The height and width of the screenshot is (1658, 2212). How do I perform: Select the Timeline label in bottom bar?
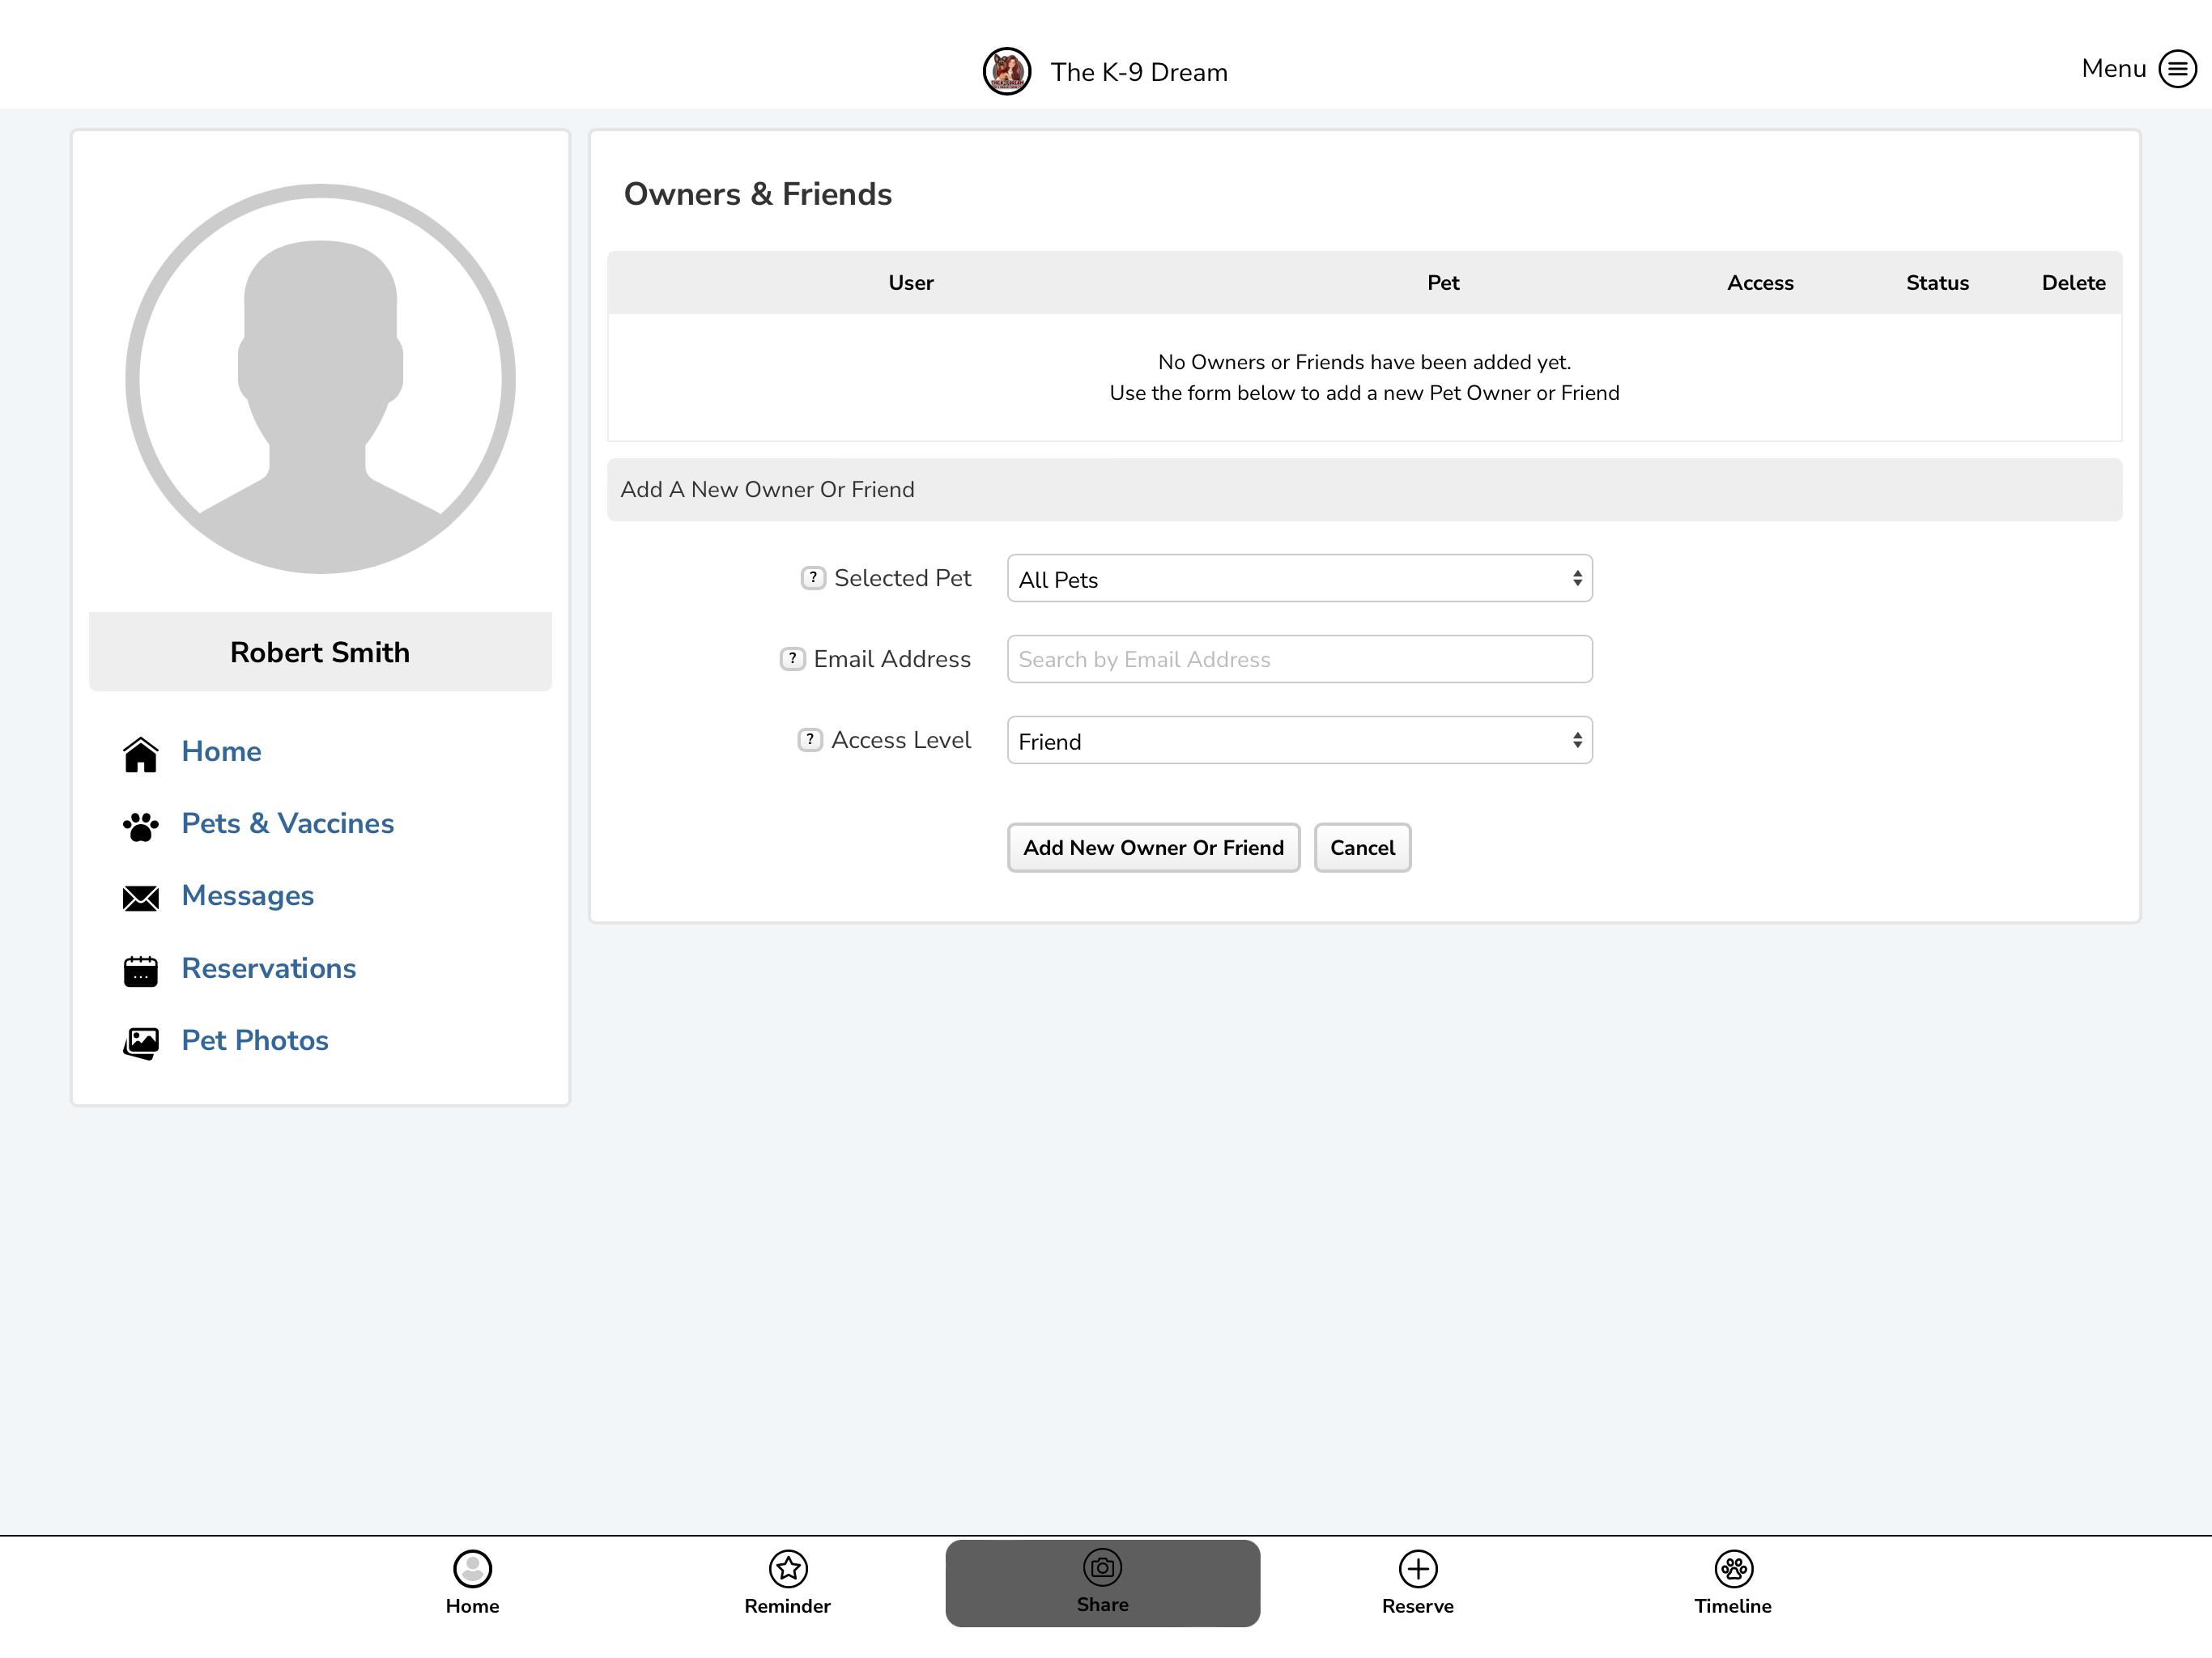coord(1733,1606)
